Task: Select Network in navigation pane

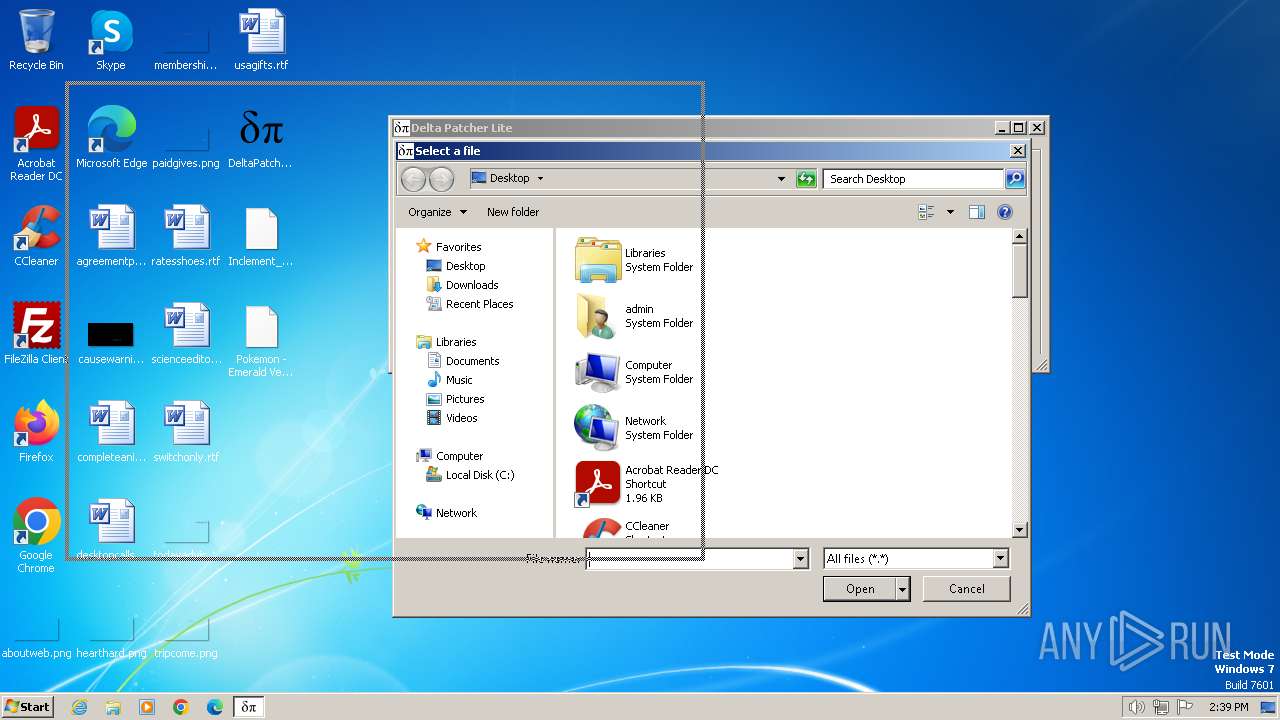Action: [447, 513]
